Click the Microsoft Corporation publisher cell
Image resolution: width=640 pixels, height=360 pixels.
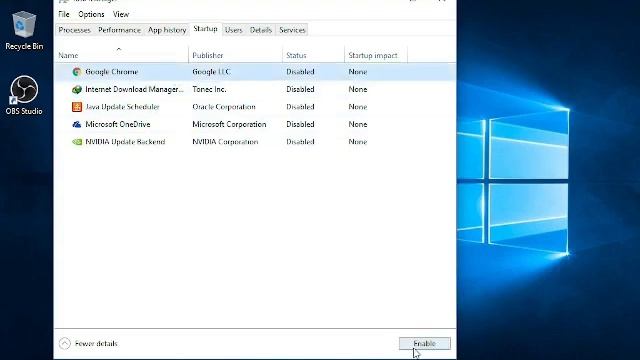point(229,124)
